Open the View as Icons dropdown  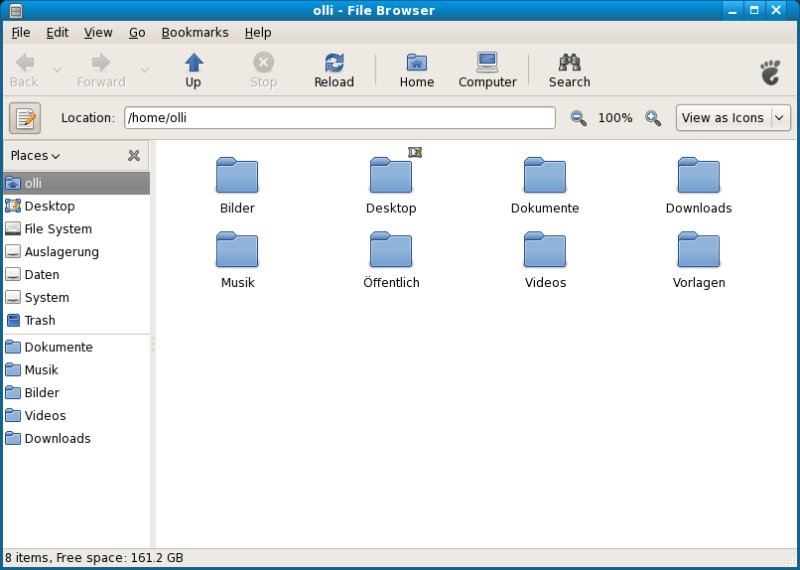click(733, 118)
